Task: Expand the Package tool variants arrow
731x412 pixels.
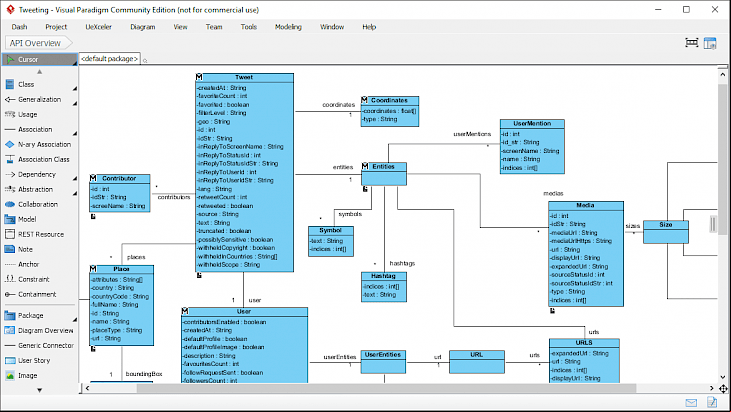Action: coord(75,319)
